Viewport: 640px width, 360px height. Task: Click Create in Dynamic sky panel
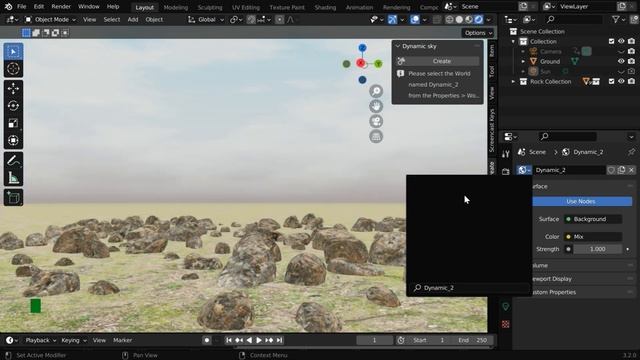coord(442,61)
